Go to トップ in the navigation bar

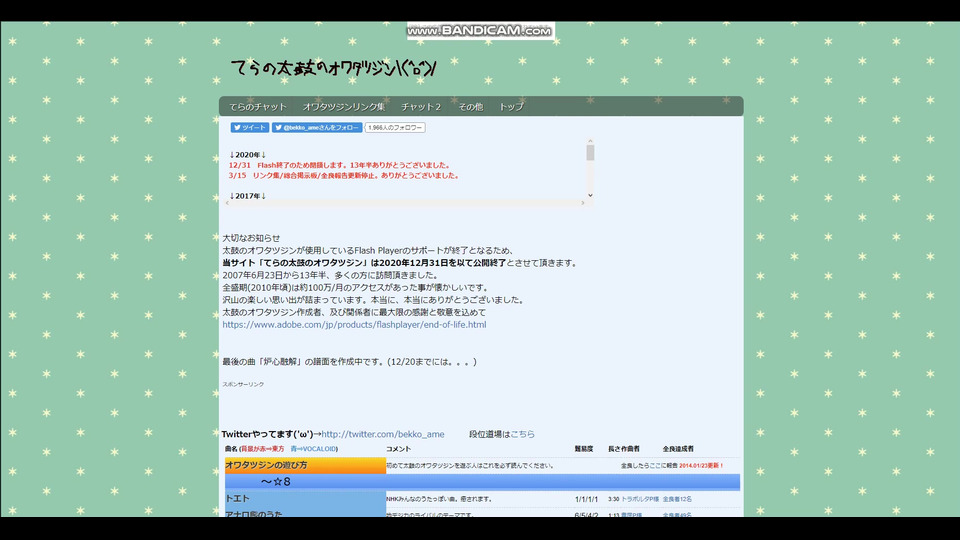coord(511,107)
